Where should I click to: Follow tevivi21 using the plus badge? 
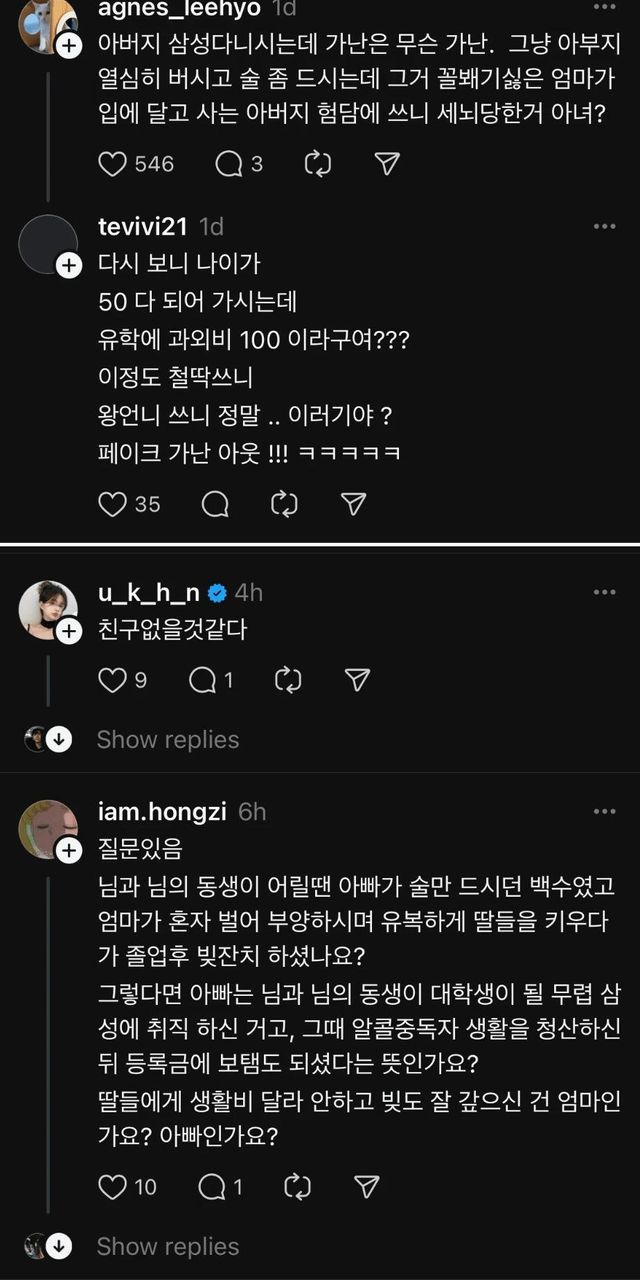click(x=68, y=265)
